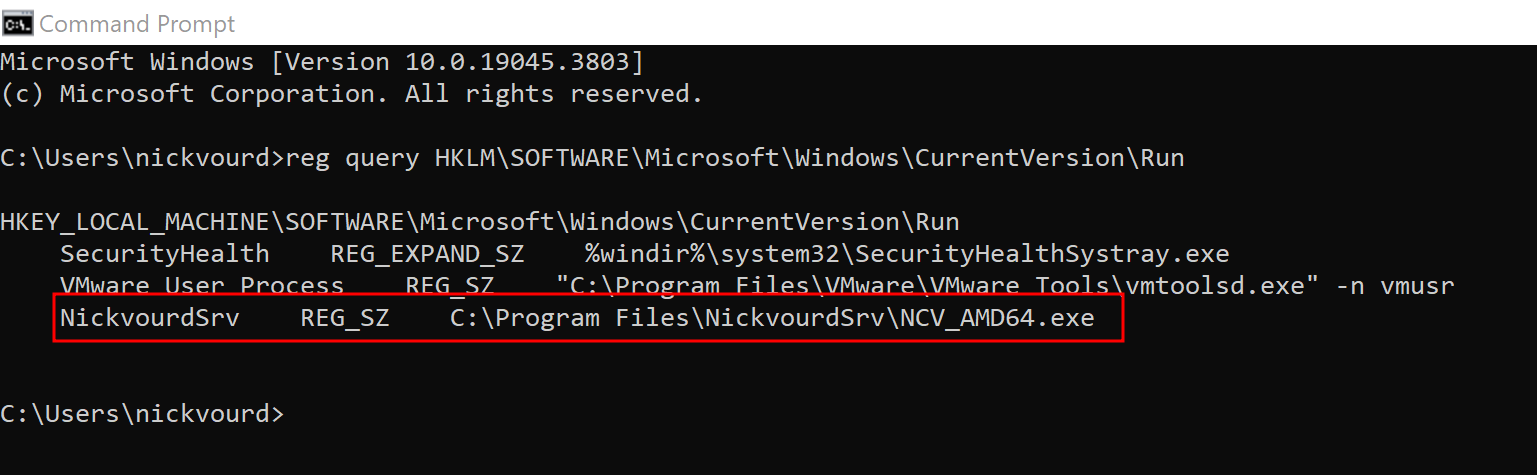Click the REG_EXPAND_SZ value type

[x=428, y=254]
